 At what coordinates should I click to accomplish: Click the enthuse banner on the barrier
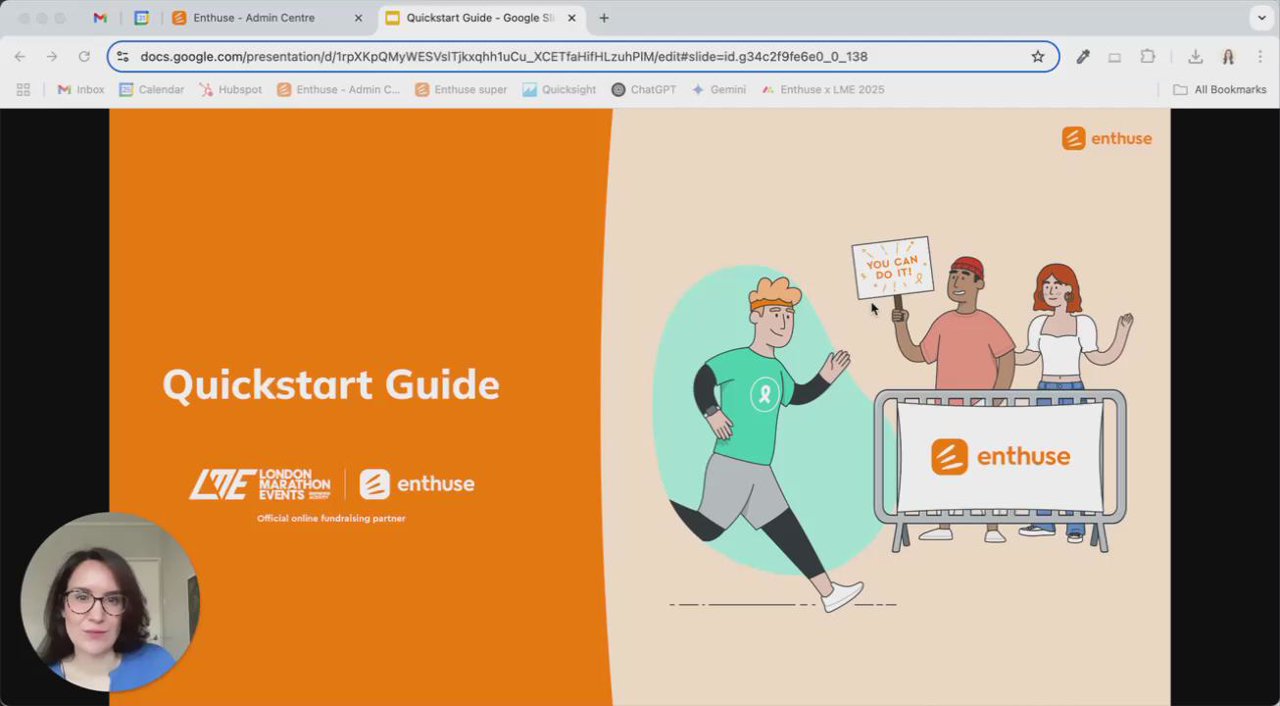point(1000,456)
